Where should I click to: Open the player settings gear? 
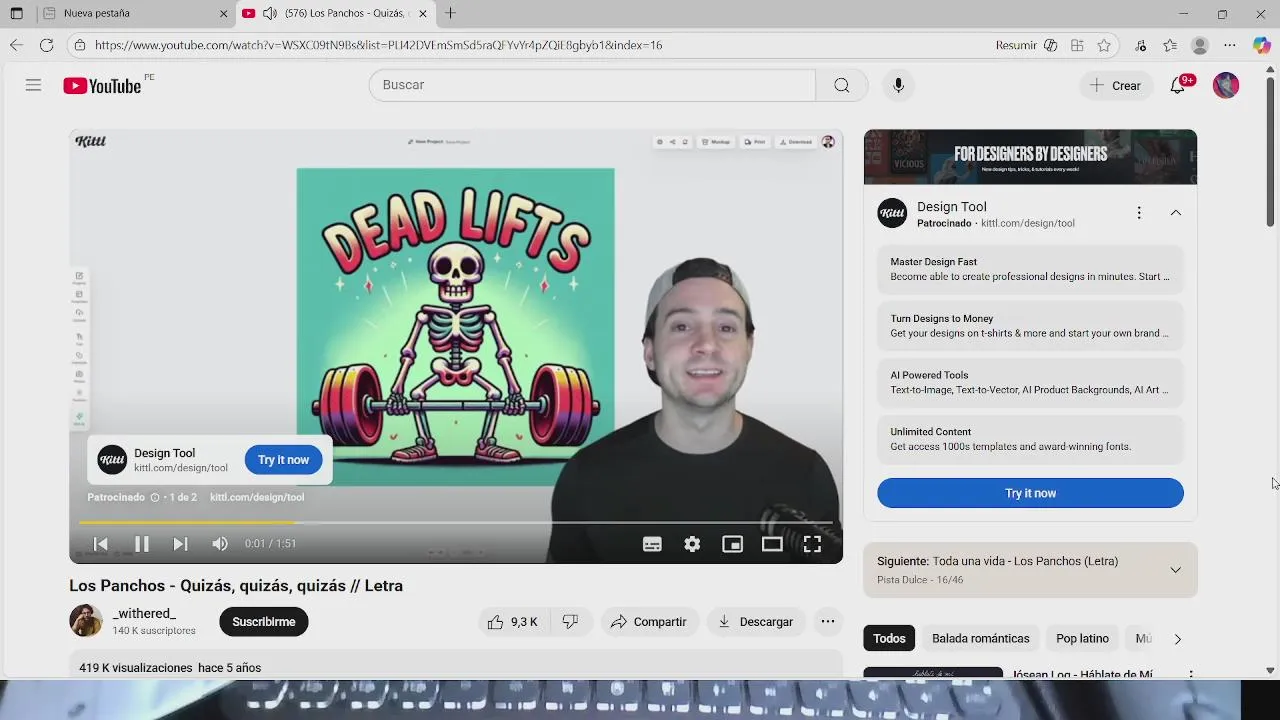(x=692, y=544)
